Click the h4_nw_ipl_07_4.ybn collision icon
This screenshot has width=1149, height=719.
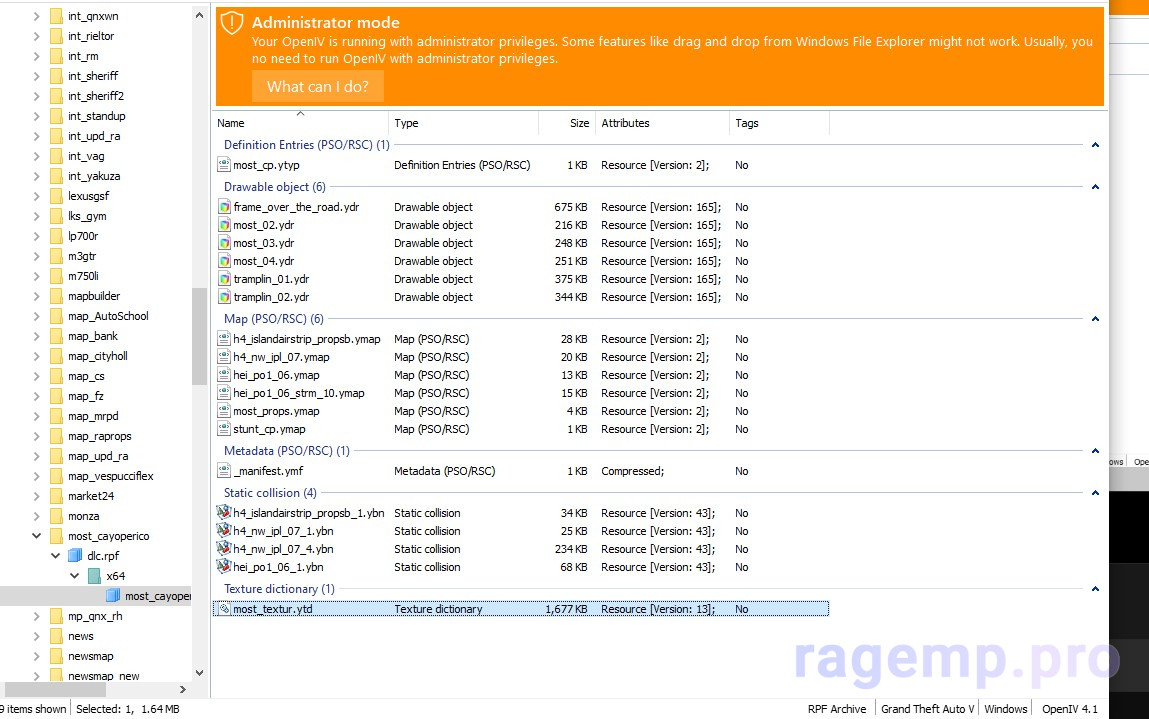tap(224, 549)
